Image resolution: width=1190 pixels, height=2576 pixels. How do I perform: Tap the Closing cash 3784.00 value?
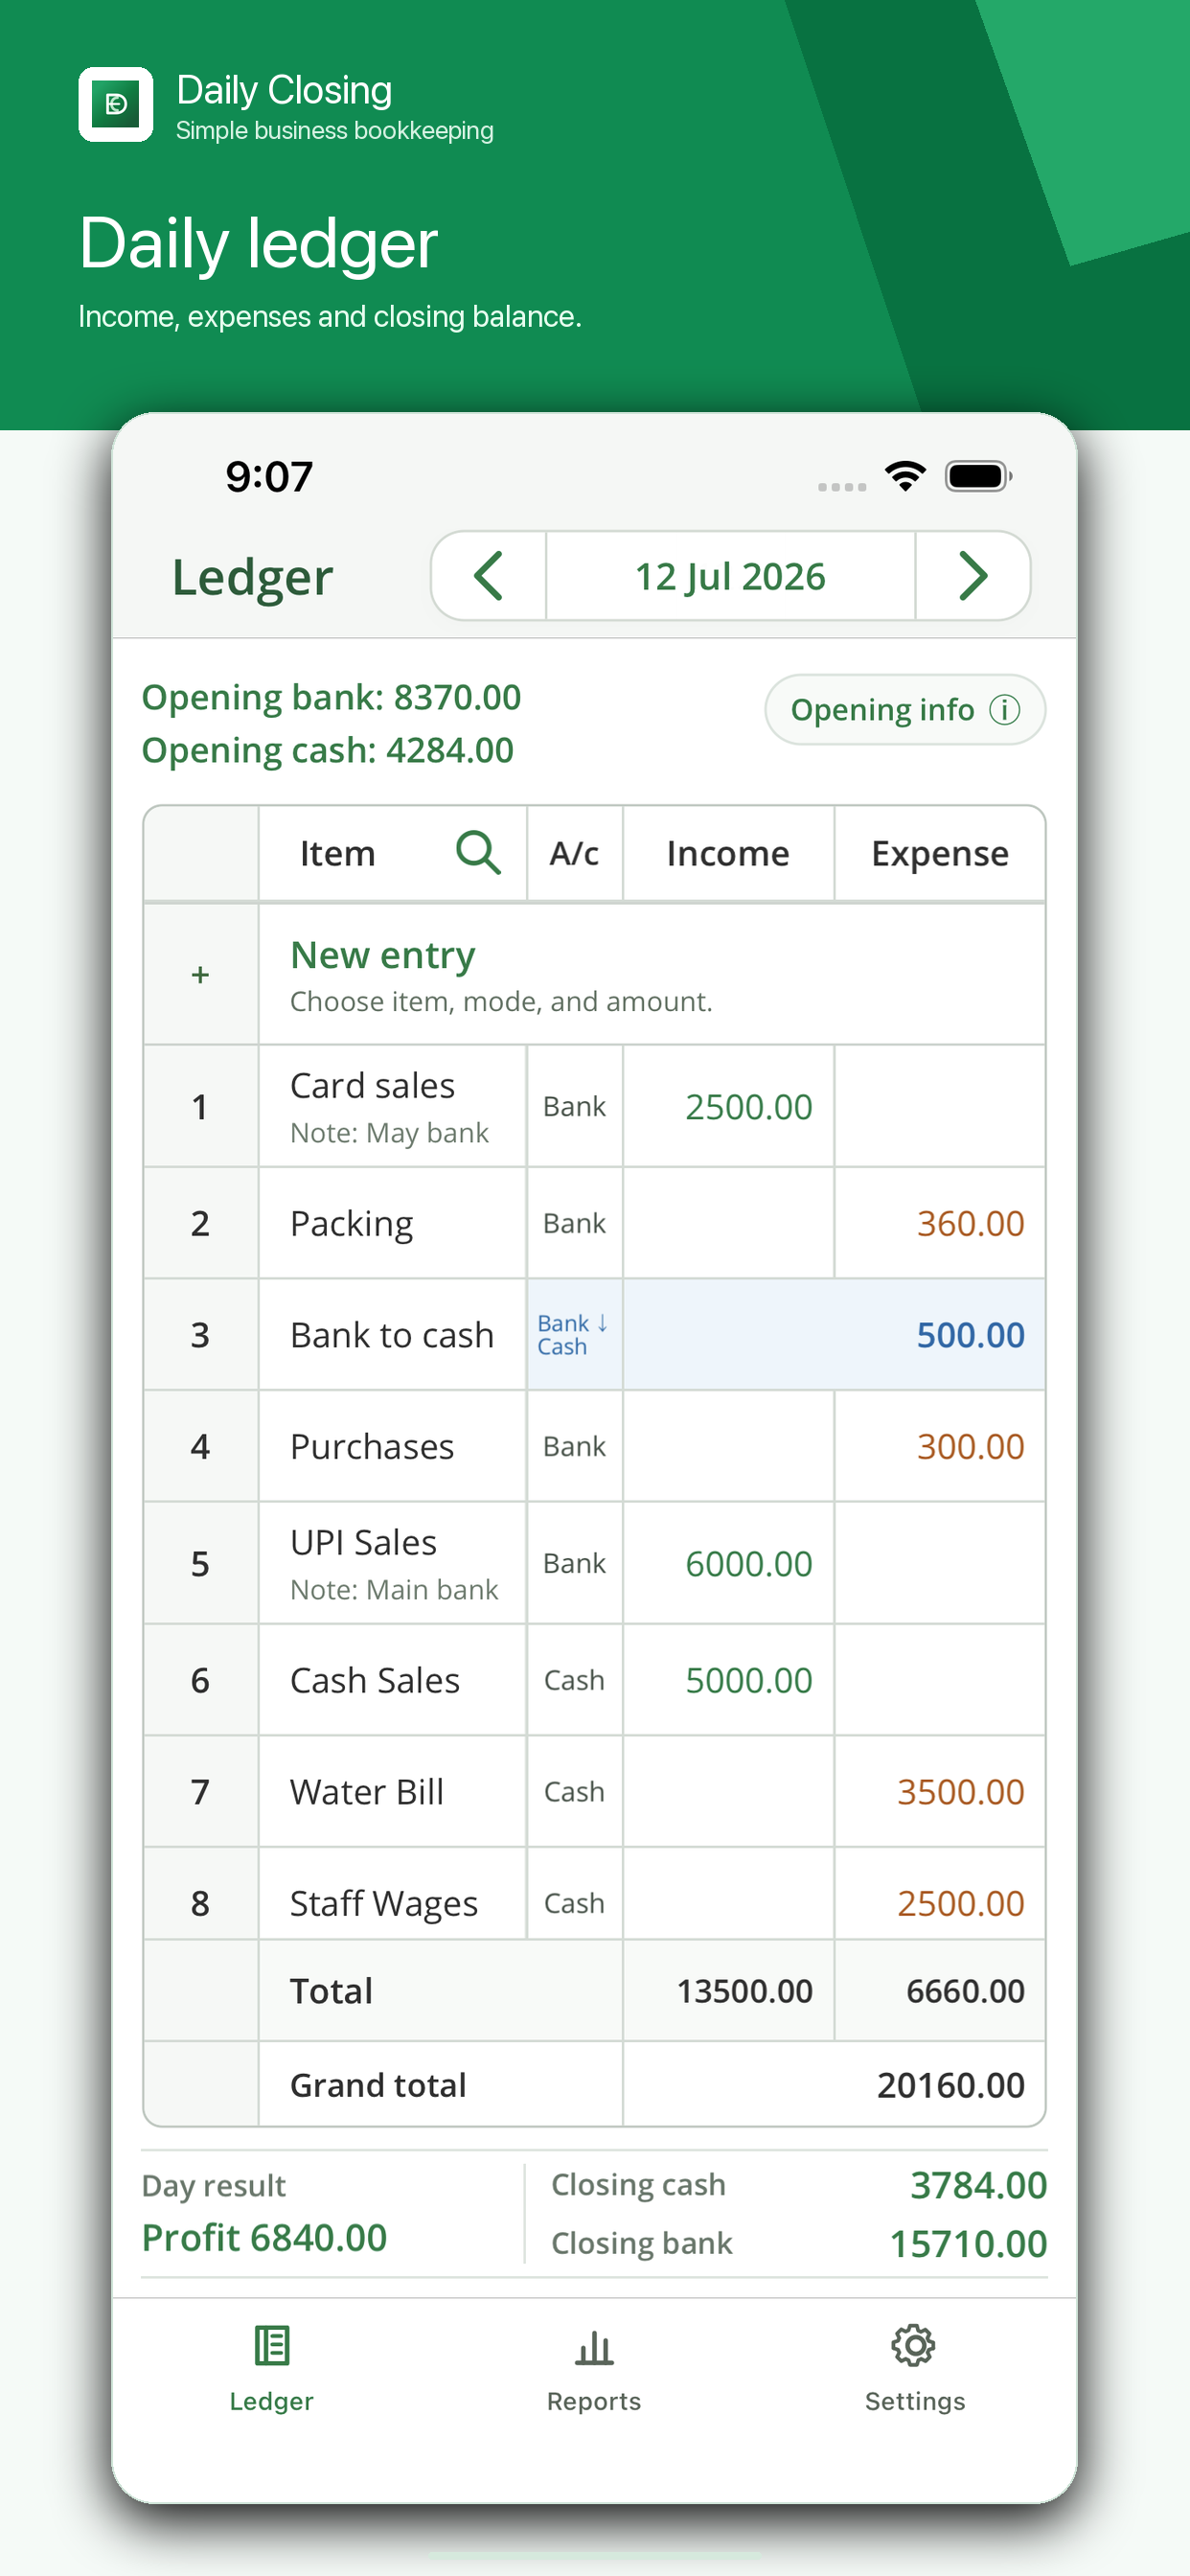(x=978, y=2185)
